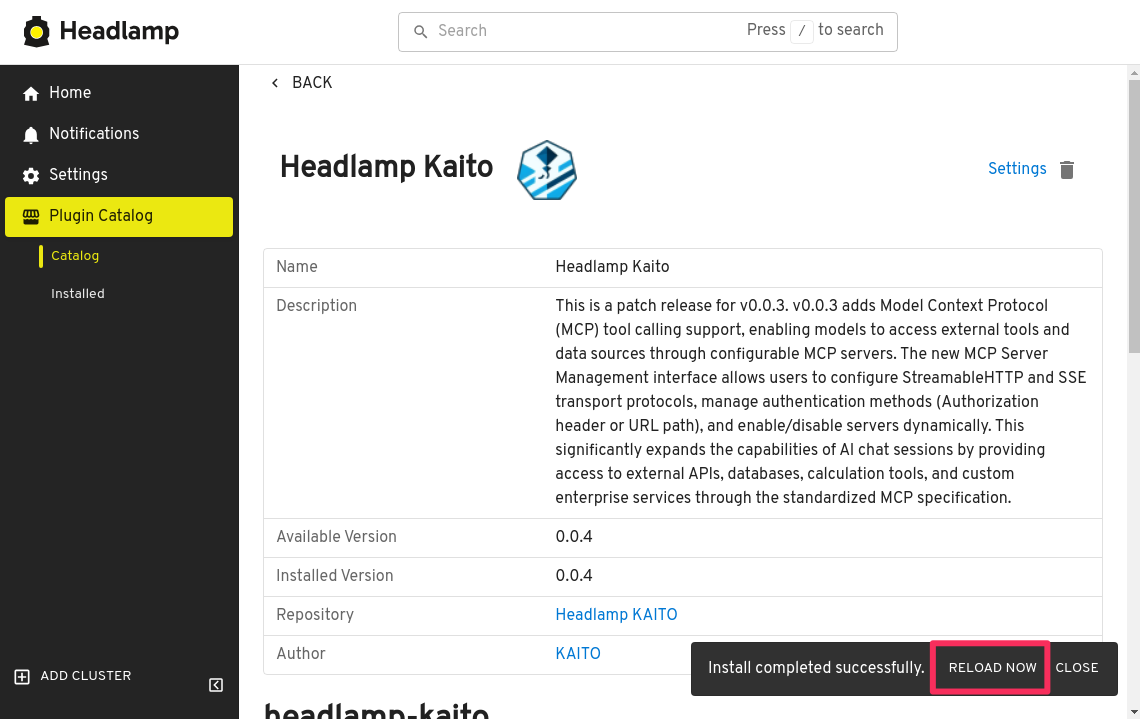The height and width of the screenshot is (719, 1140).
Task: Click the Add Cluster plus icon
Action: pos(22,677)
